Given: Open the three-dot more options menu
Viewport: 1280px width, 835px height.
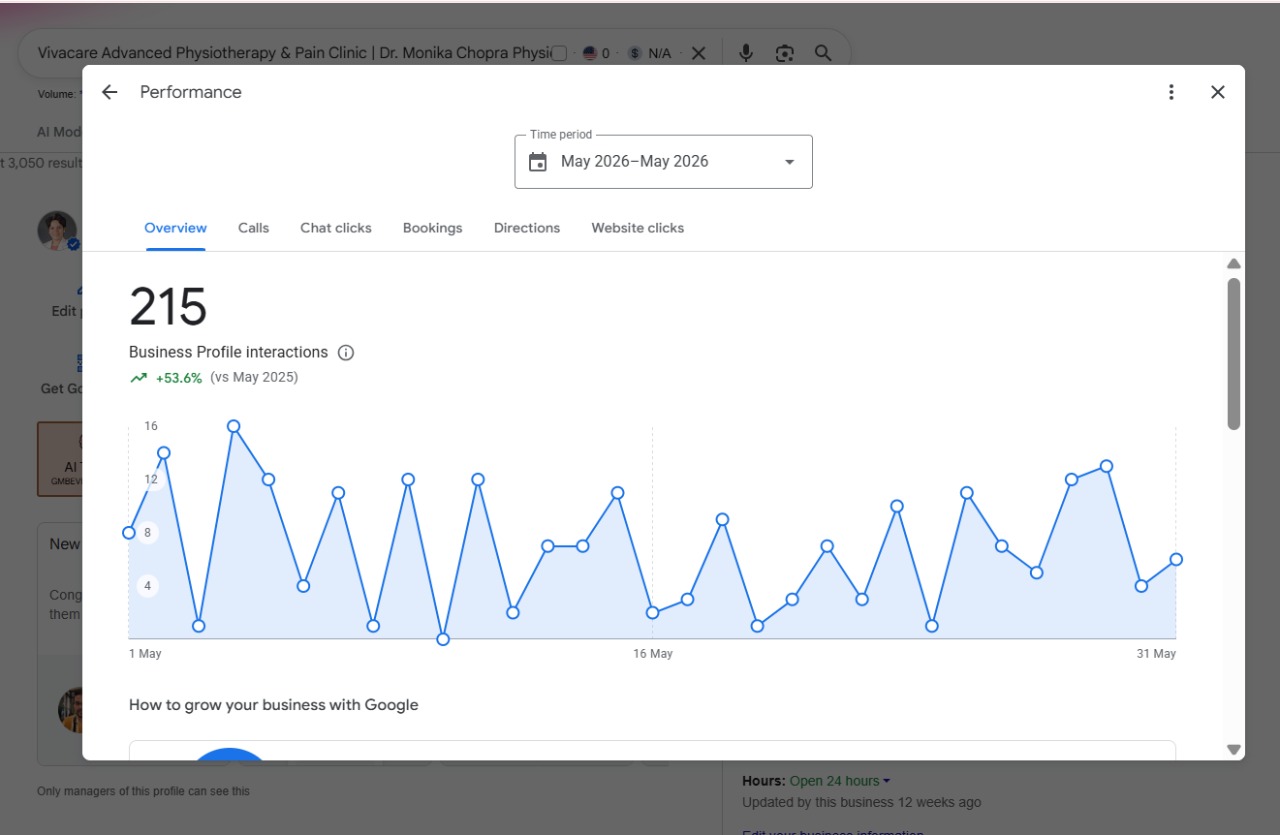Looking at the screenshot, I should click(1171, 92).
